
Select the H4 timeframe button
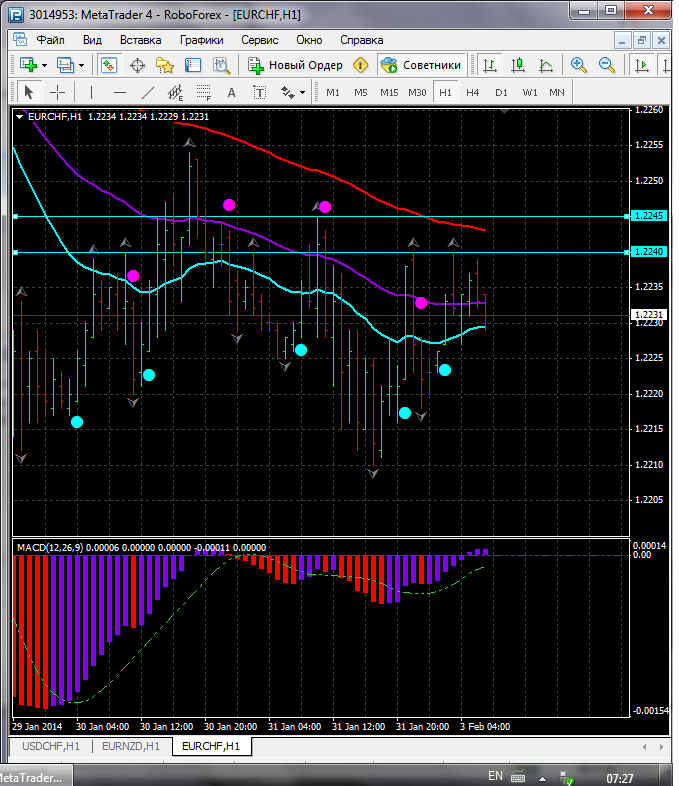tap(472, 92)
